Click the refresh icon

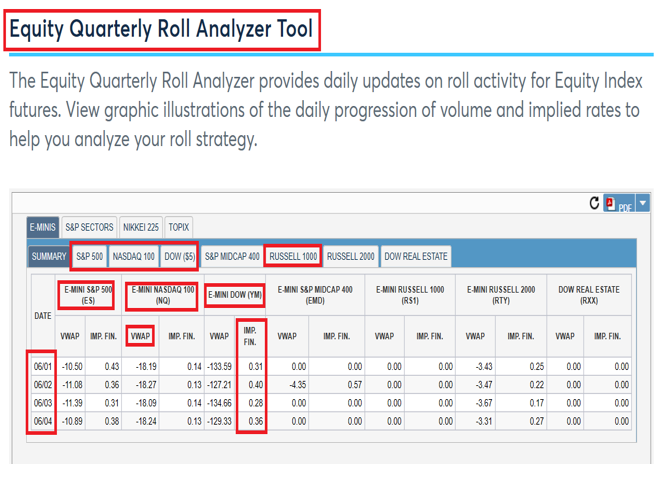594,203
